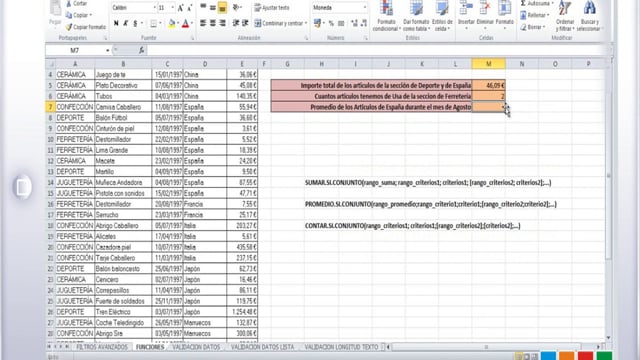The height and width of the screenshot is (360, 640).
Task: Open VALIDACION DATOS LISTA sheet tab
Action: (262, 347)
